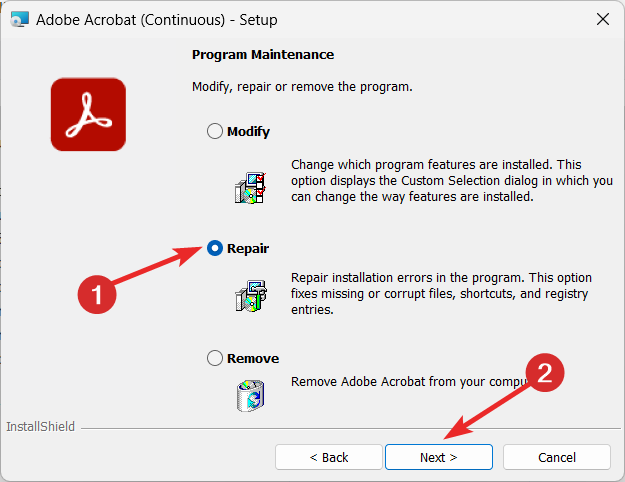Click the bold Repair option label

(x=248, y=248)
